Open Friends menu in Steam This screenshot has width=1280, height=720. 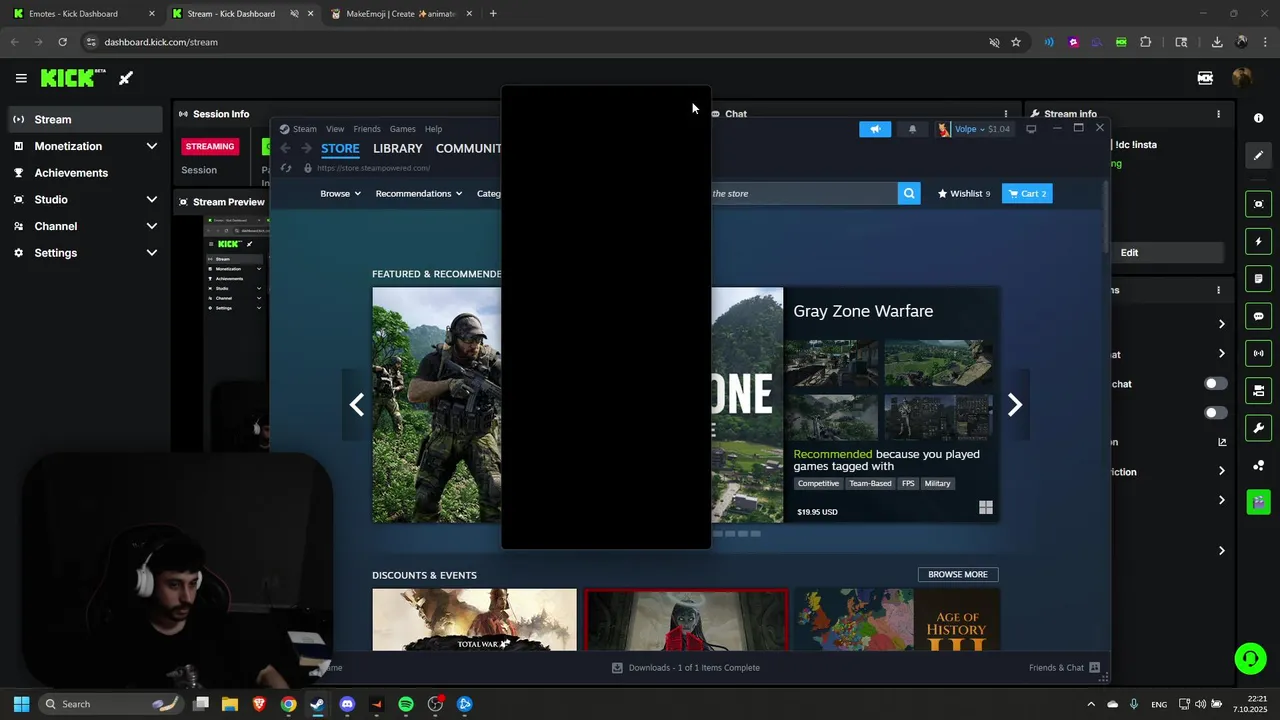point(367,129)
